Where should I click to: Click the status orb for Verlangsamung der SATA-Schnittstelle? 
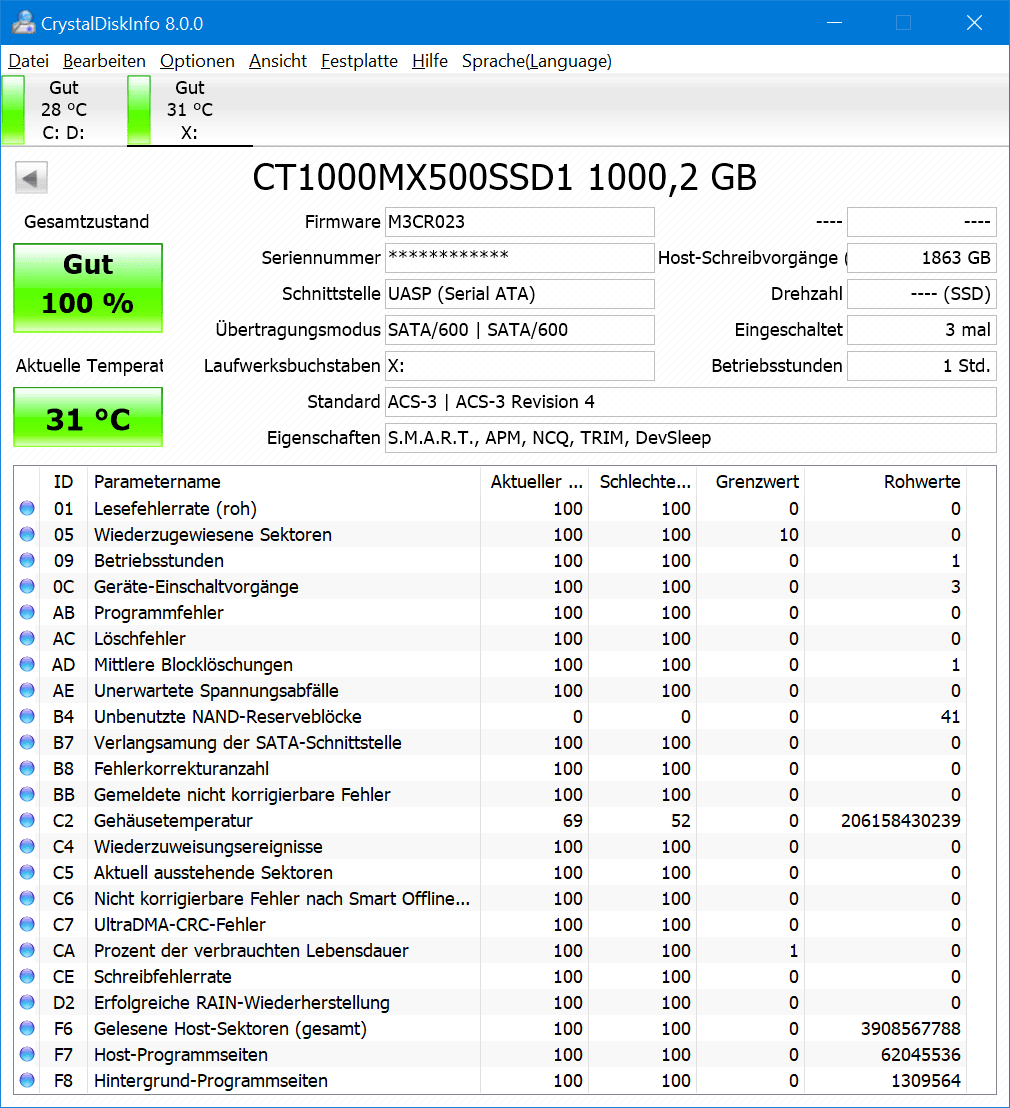[27, 742]
